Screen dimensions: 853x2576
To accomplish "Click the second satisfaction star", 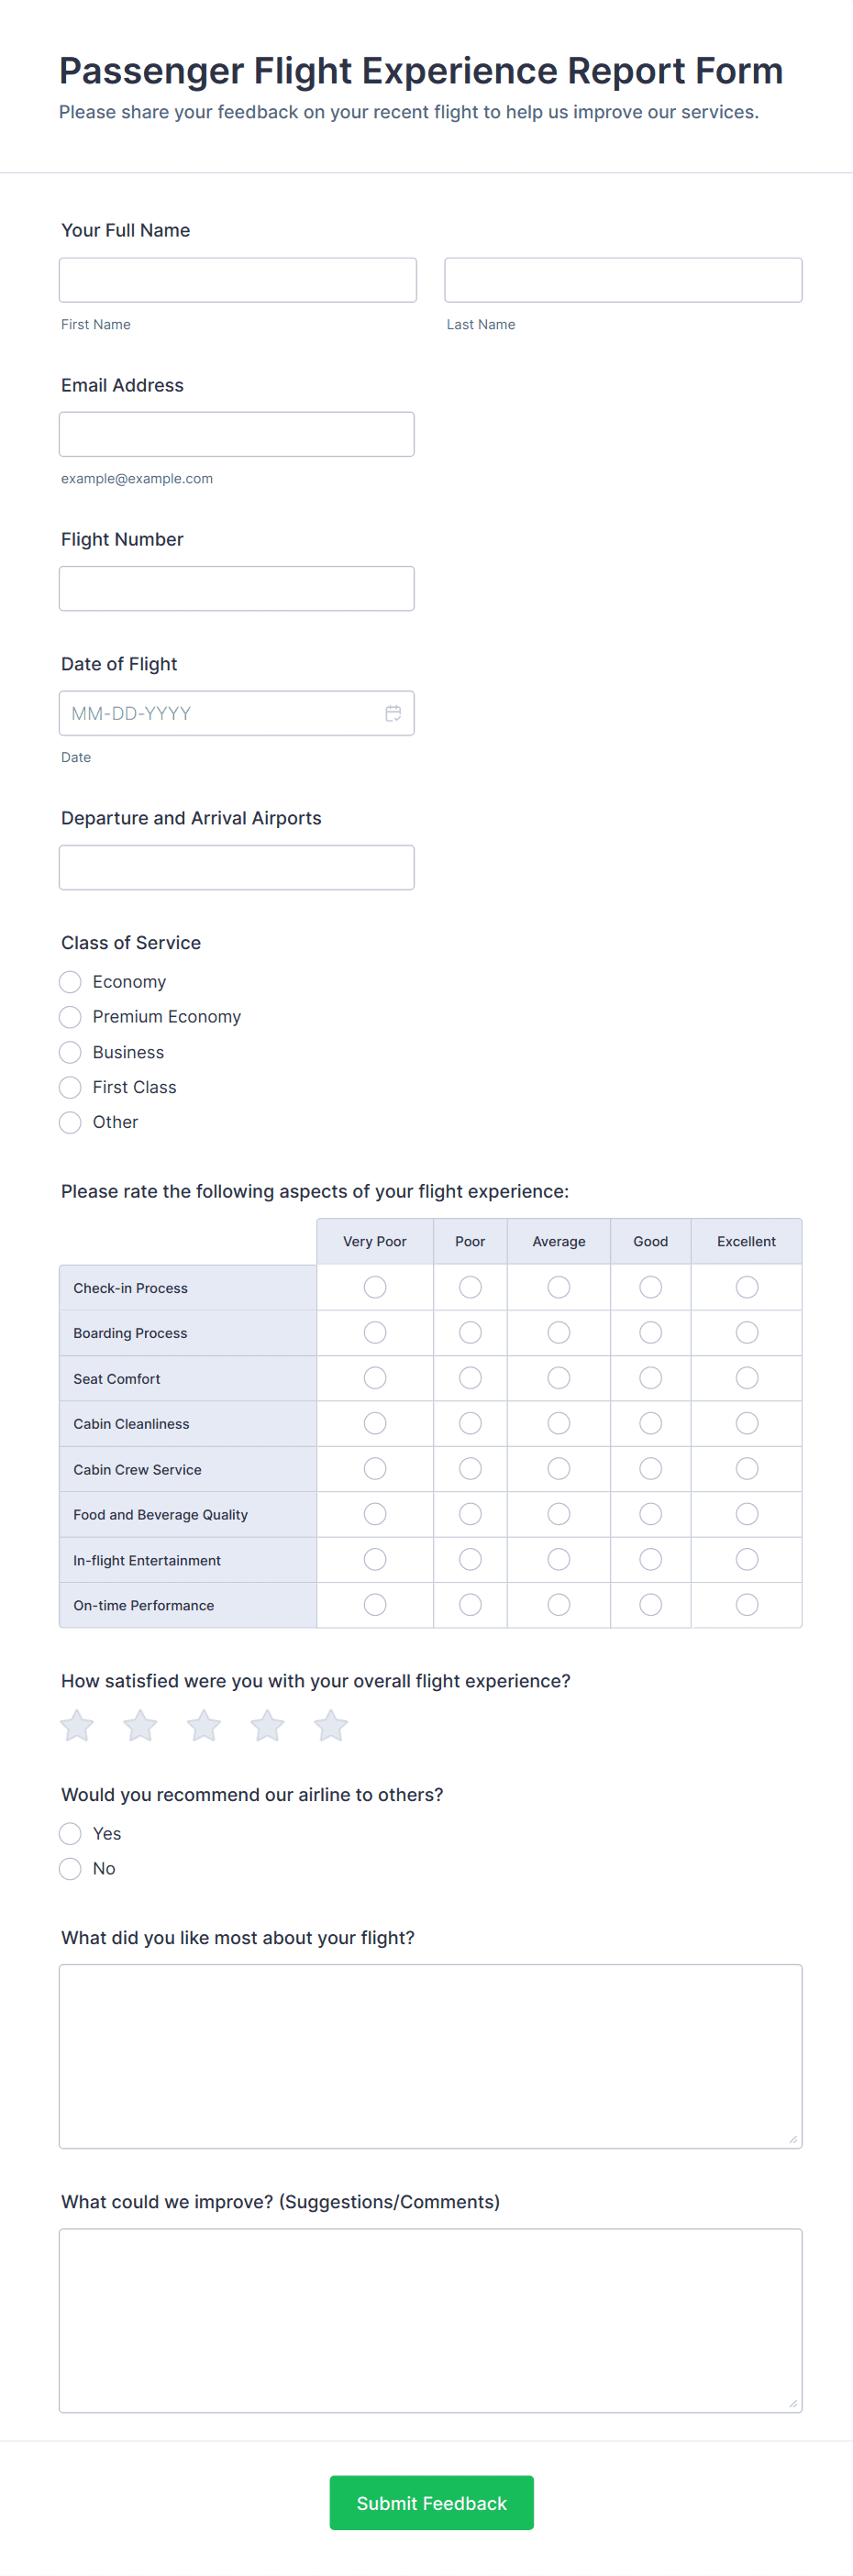I will coord(140,1725).
